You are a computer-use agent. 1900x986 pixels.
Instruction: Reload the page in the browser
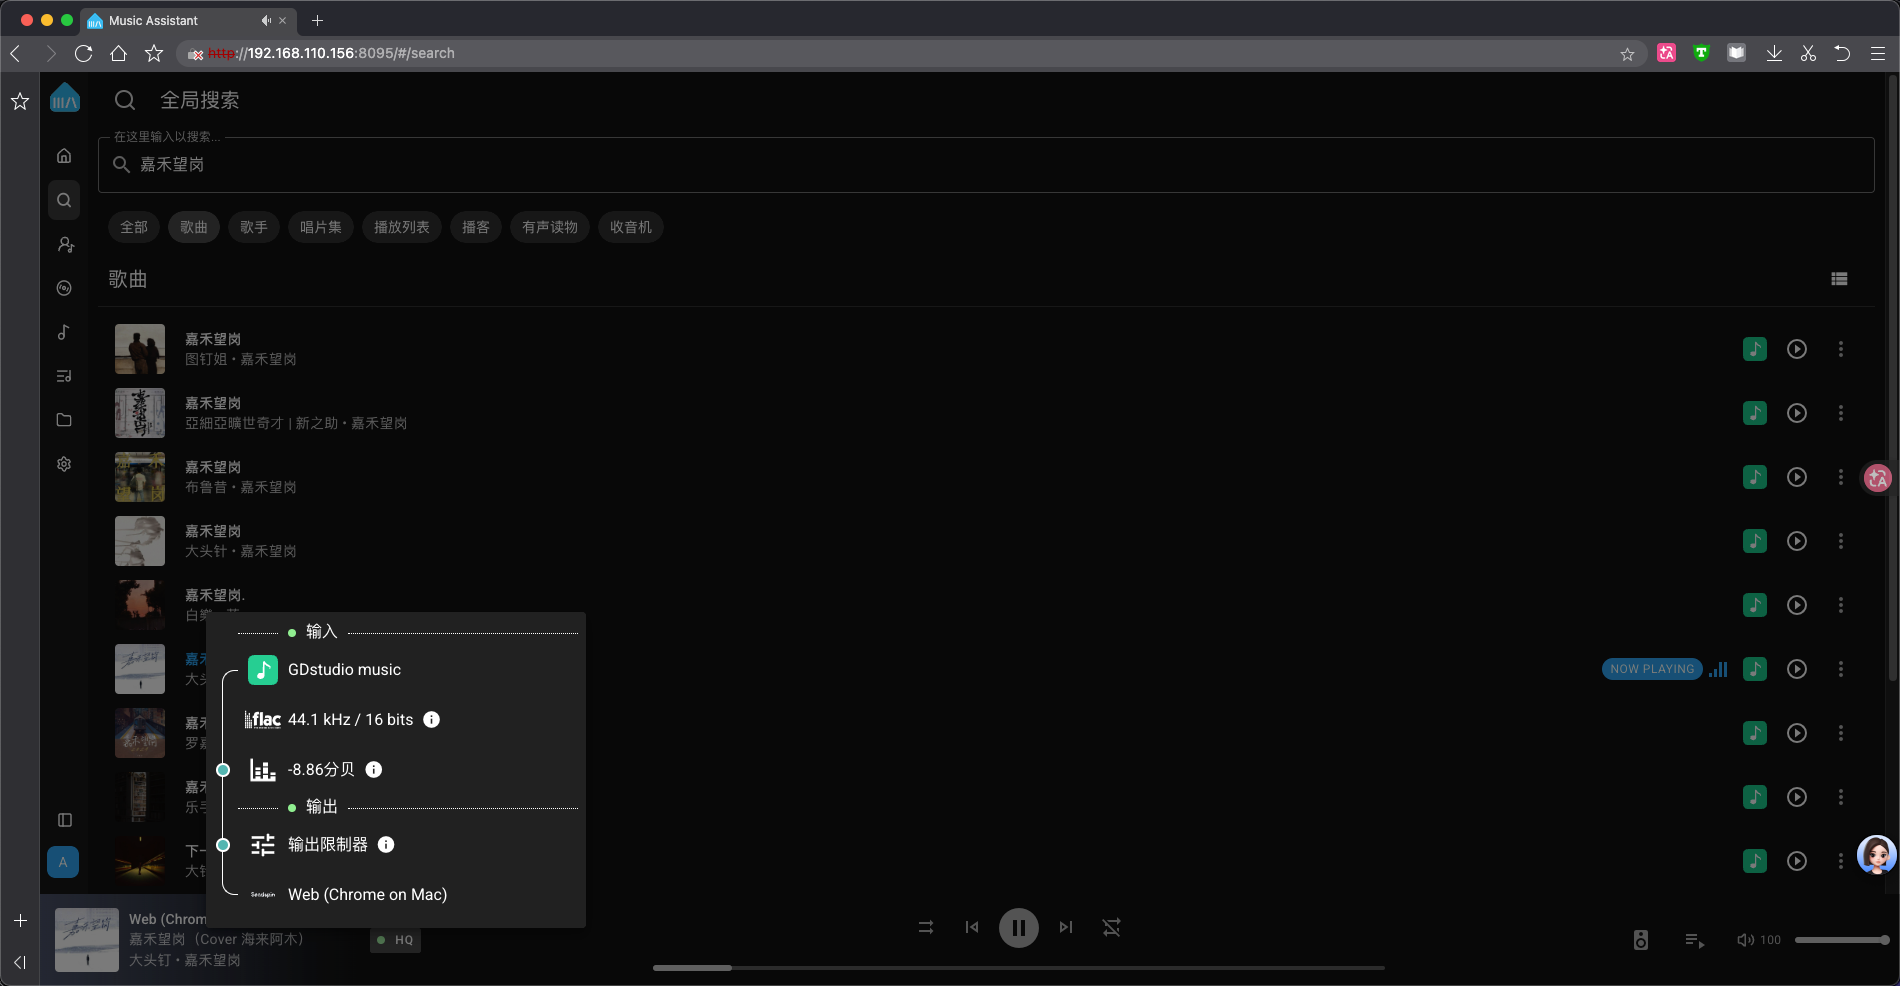click(84, 53)
